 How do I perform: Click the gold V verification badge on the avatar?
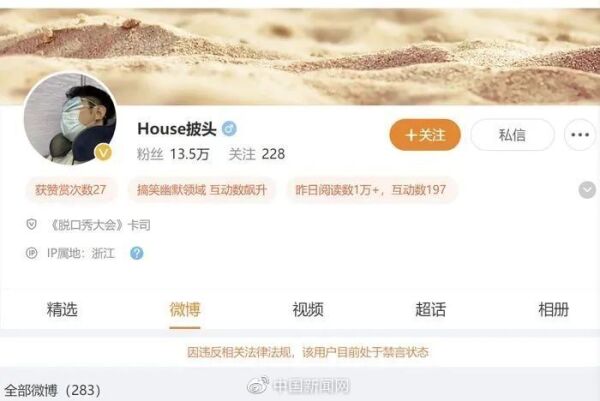tap(103, 153)
